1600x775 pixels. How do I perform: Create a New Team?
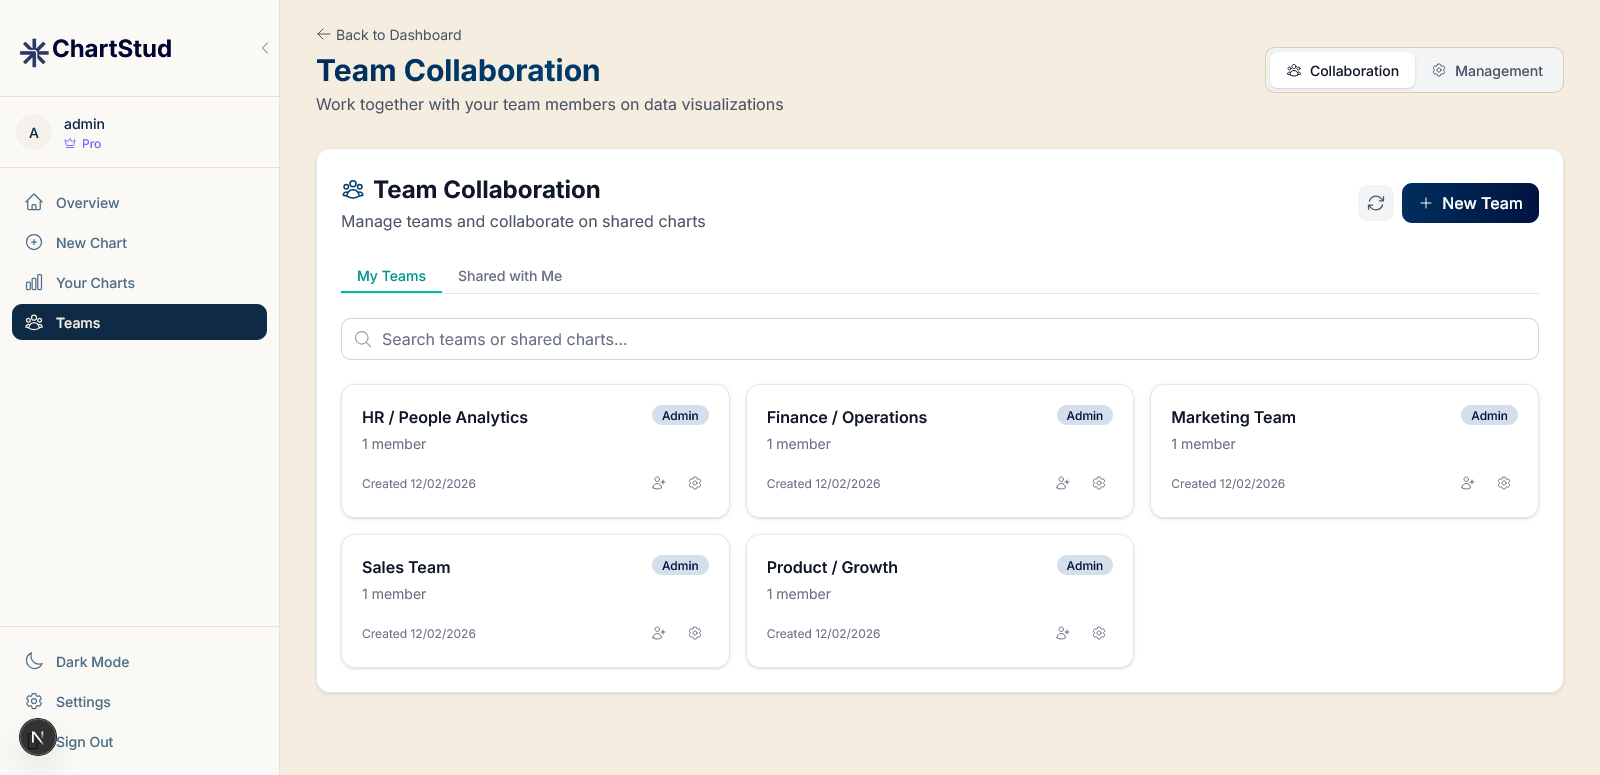point(1470,203)
